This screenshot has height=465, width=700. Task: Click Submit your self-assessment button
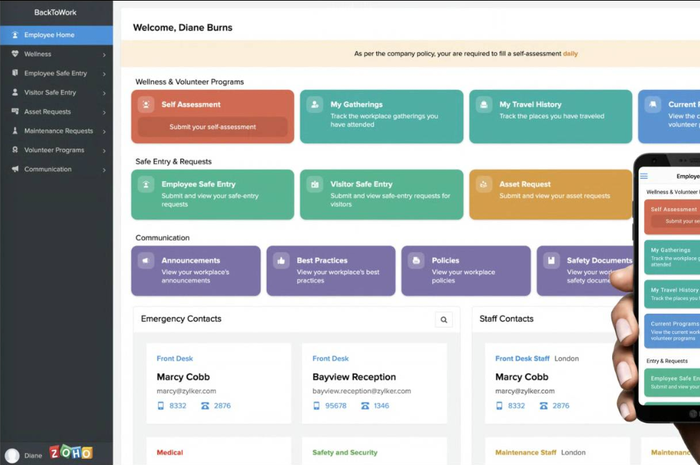212,127
